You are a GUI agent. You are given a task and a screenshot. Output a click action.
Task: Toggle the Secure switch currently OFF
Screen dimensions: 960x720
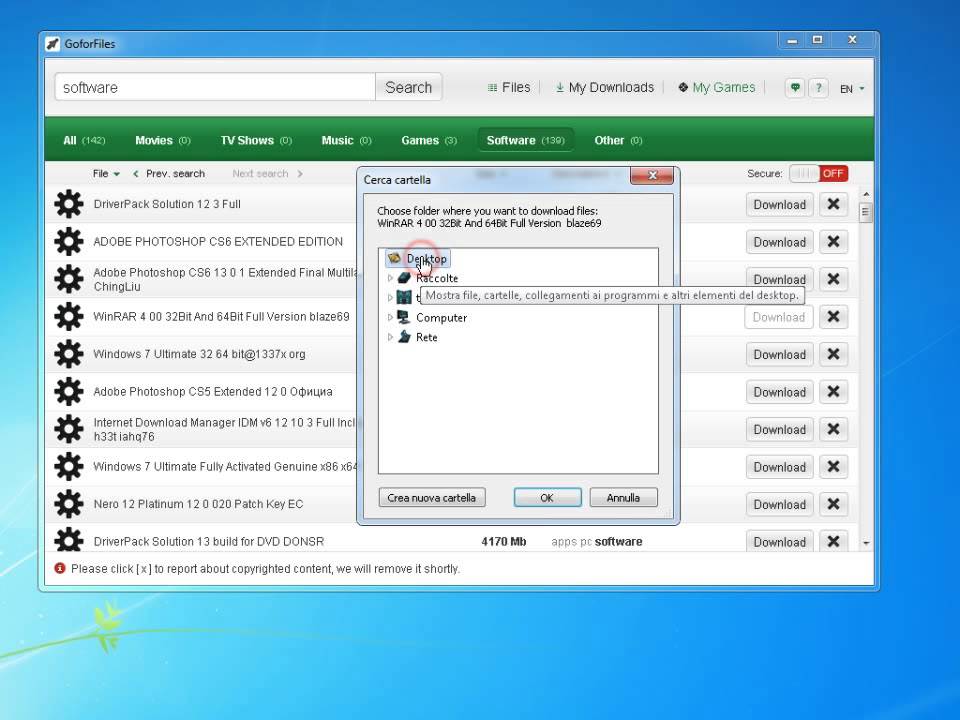click(818, 174)
